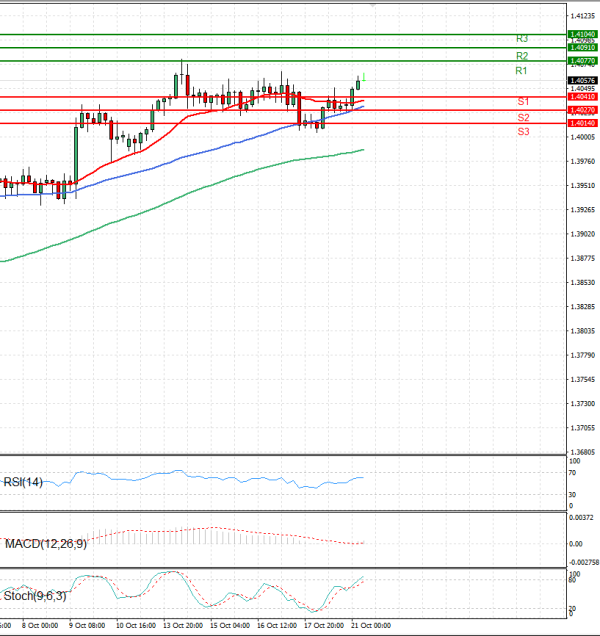Click the S2 support label

(523, 117)
